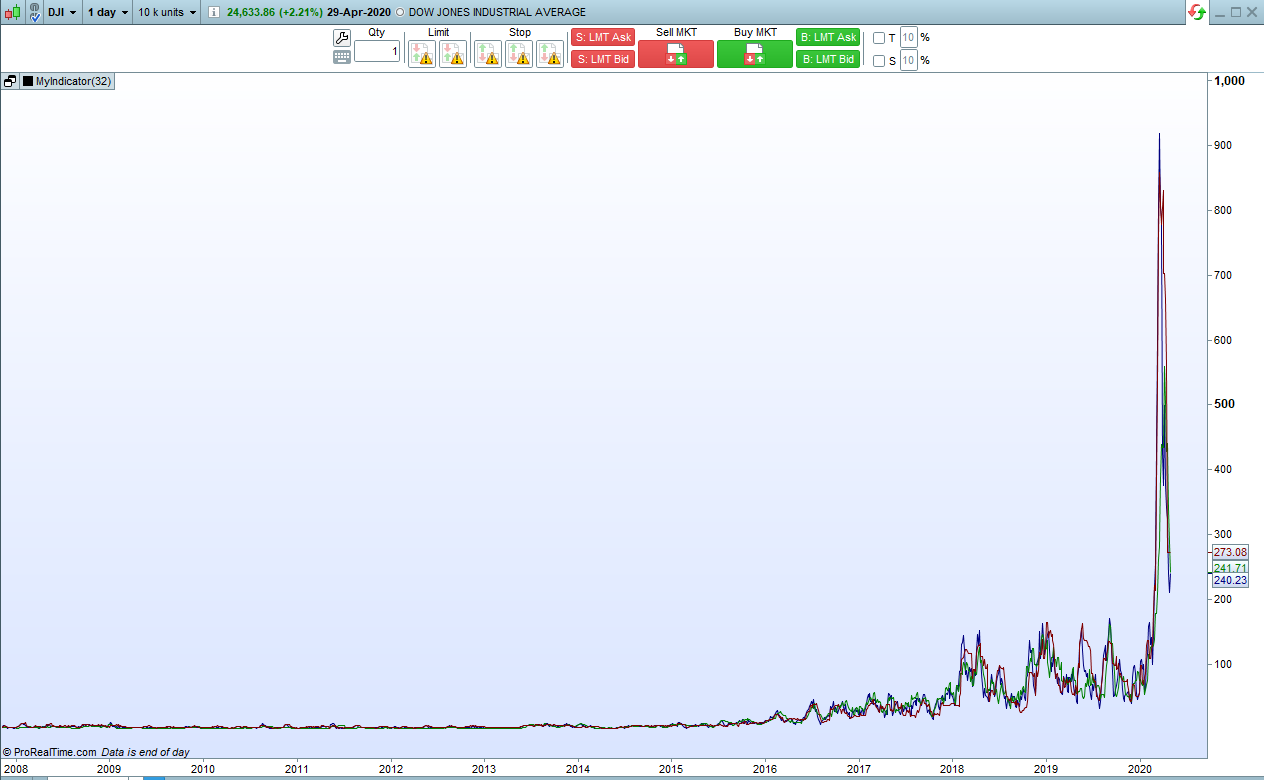
Task: Maximize the chart window
Action: (1236, 12)
